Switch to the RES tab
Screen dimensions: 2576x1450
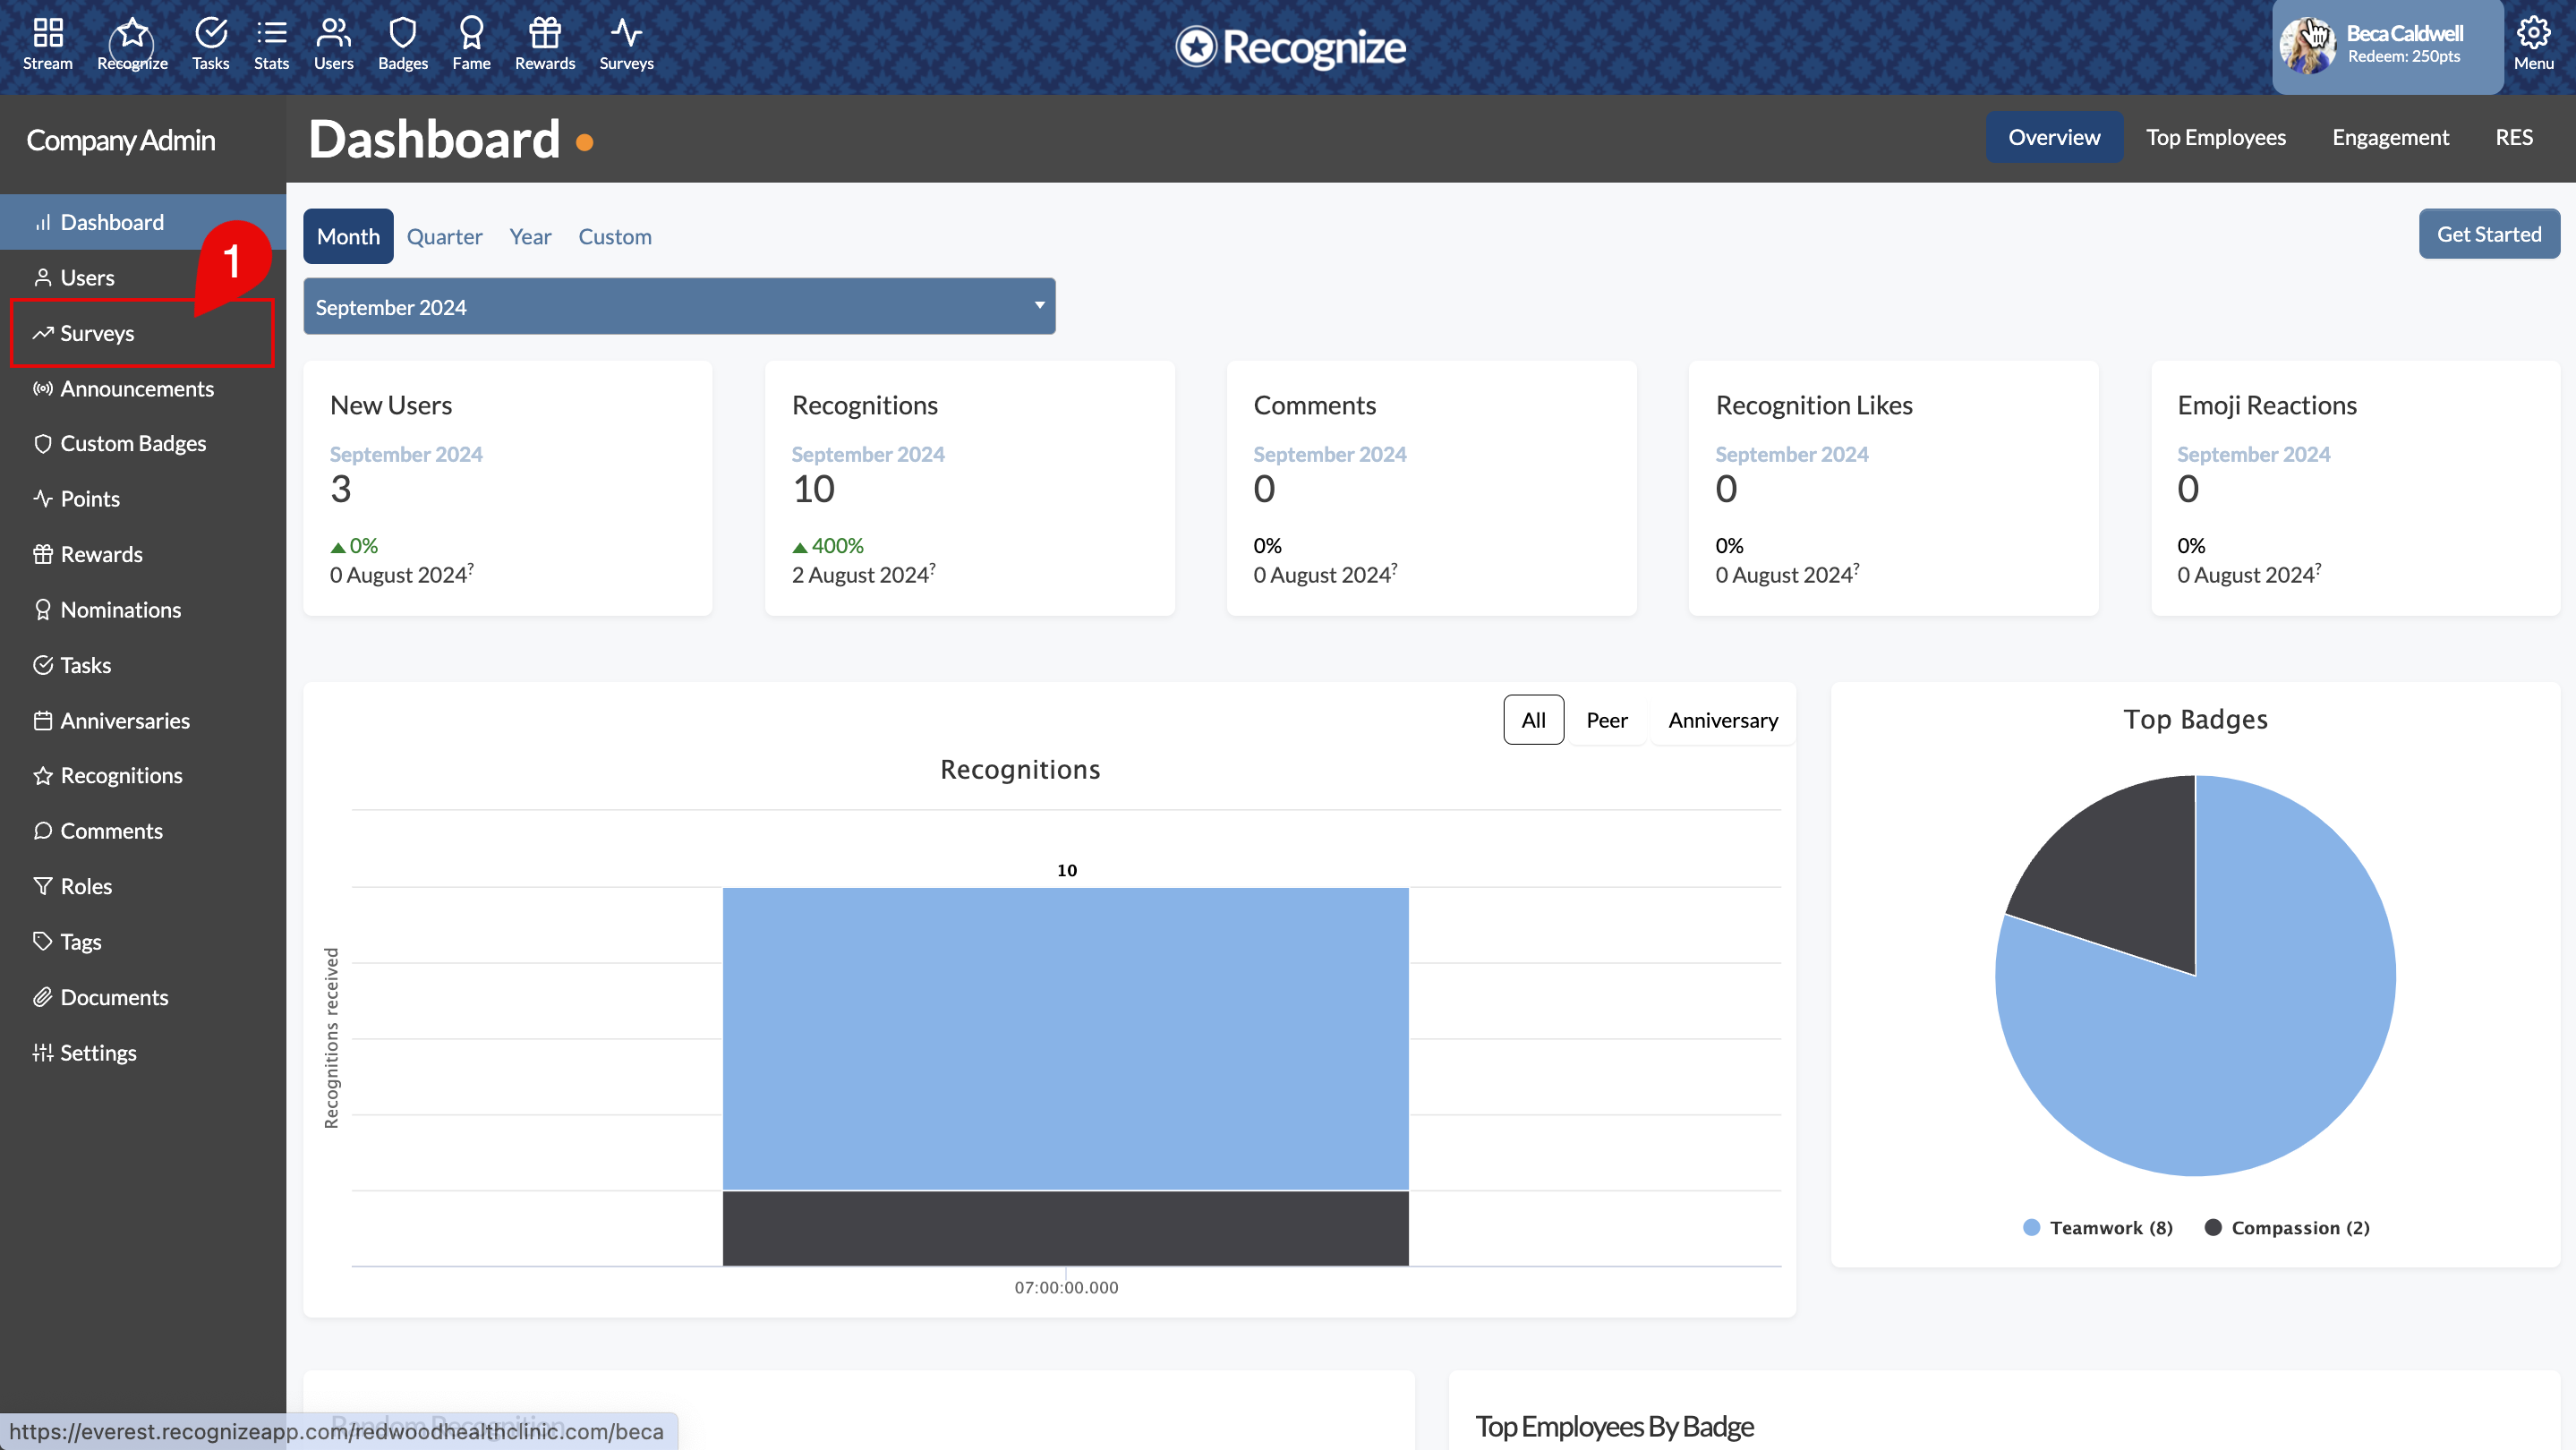[2514, 137]
